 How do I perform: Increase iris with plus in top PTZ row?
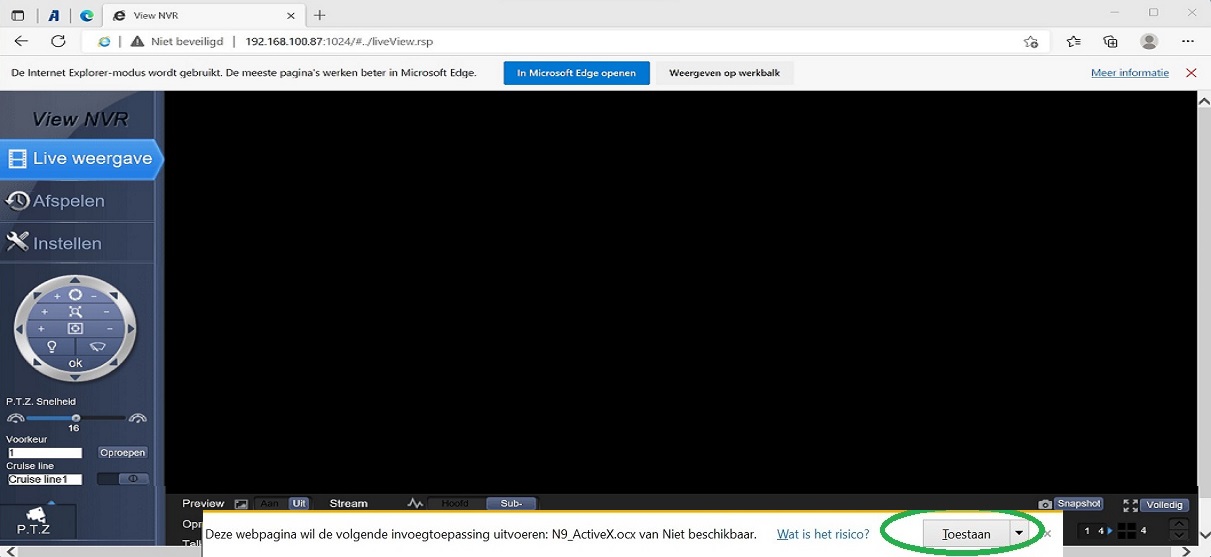[x=57, y=296]
